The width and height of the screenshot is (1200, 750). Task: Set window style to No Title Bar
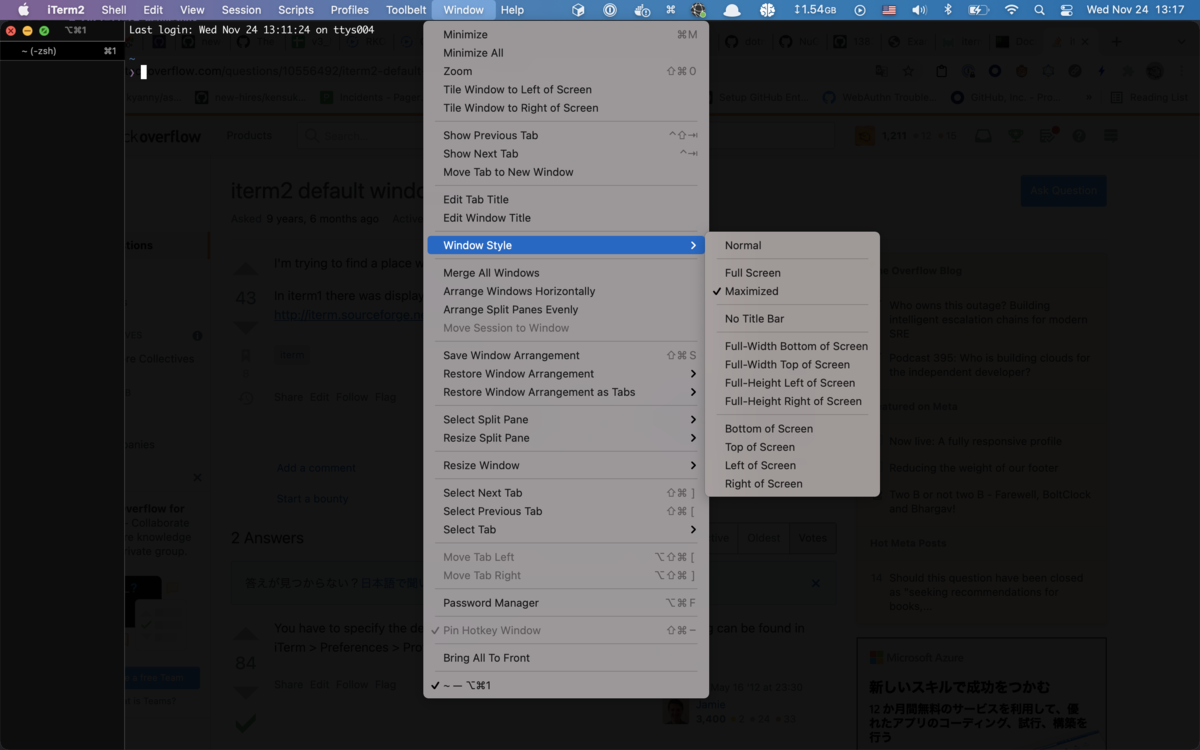792,319
